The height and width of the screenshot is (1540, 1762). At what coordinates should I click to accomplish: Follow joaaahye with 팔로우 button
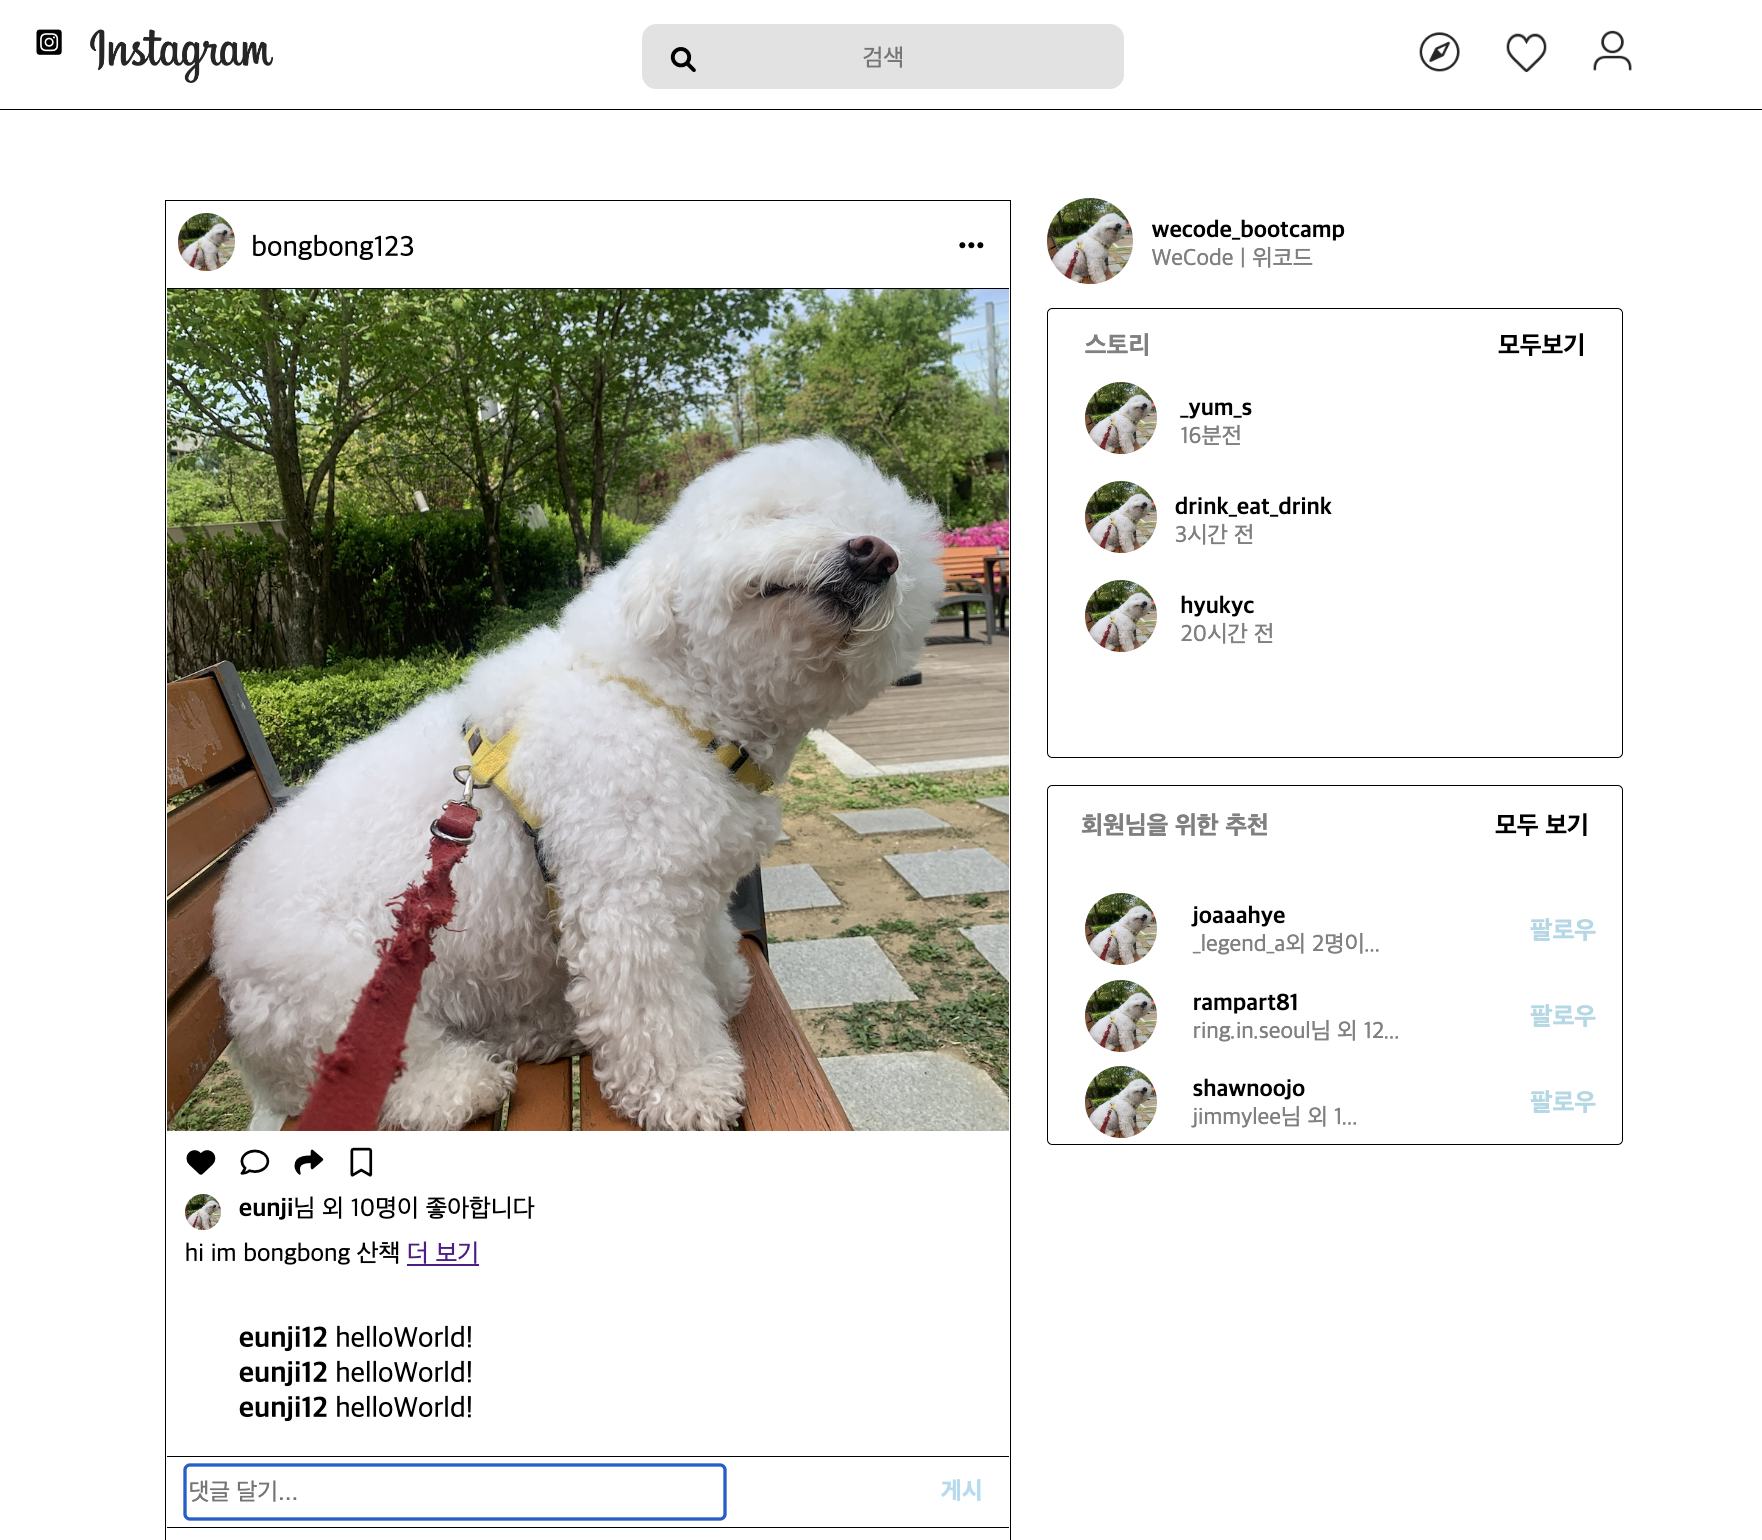click(1562, 930)
